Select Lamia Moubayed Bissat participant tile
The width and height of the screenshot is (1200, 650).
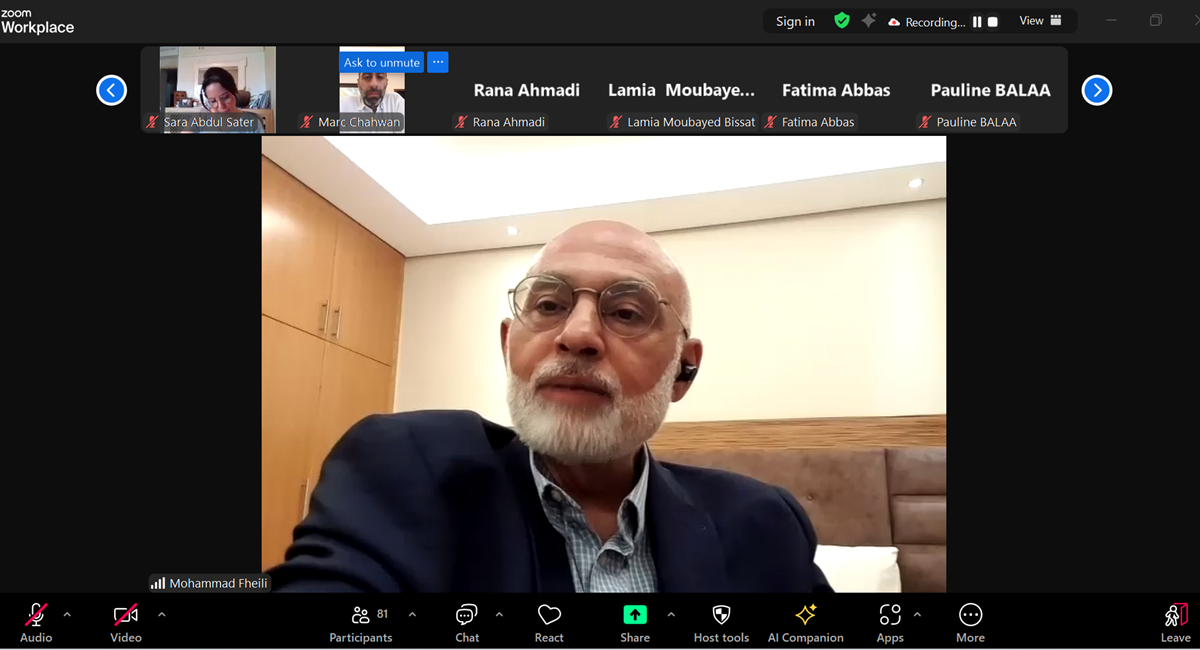(681, 90)
